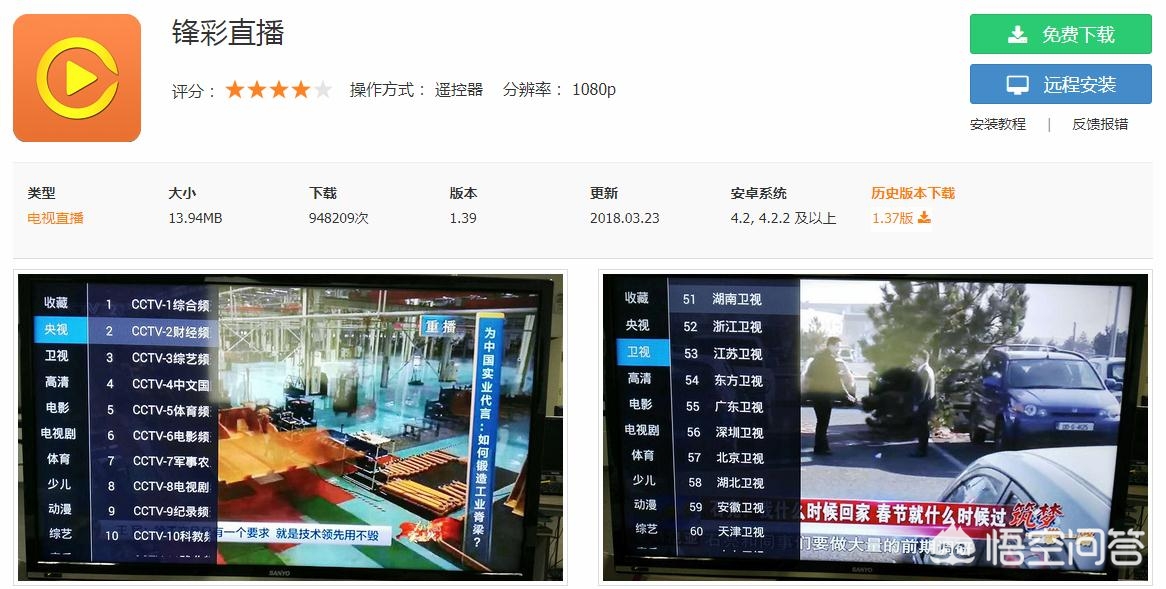Click the 安卓系统 column label

pyautogui.click(x=758, y=193)
